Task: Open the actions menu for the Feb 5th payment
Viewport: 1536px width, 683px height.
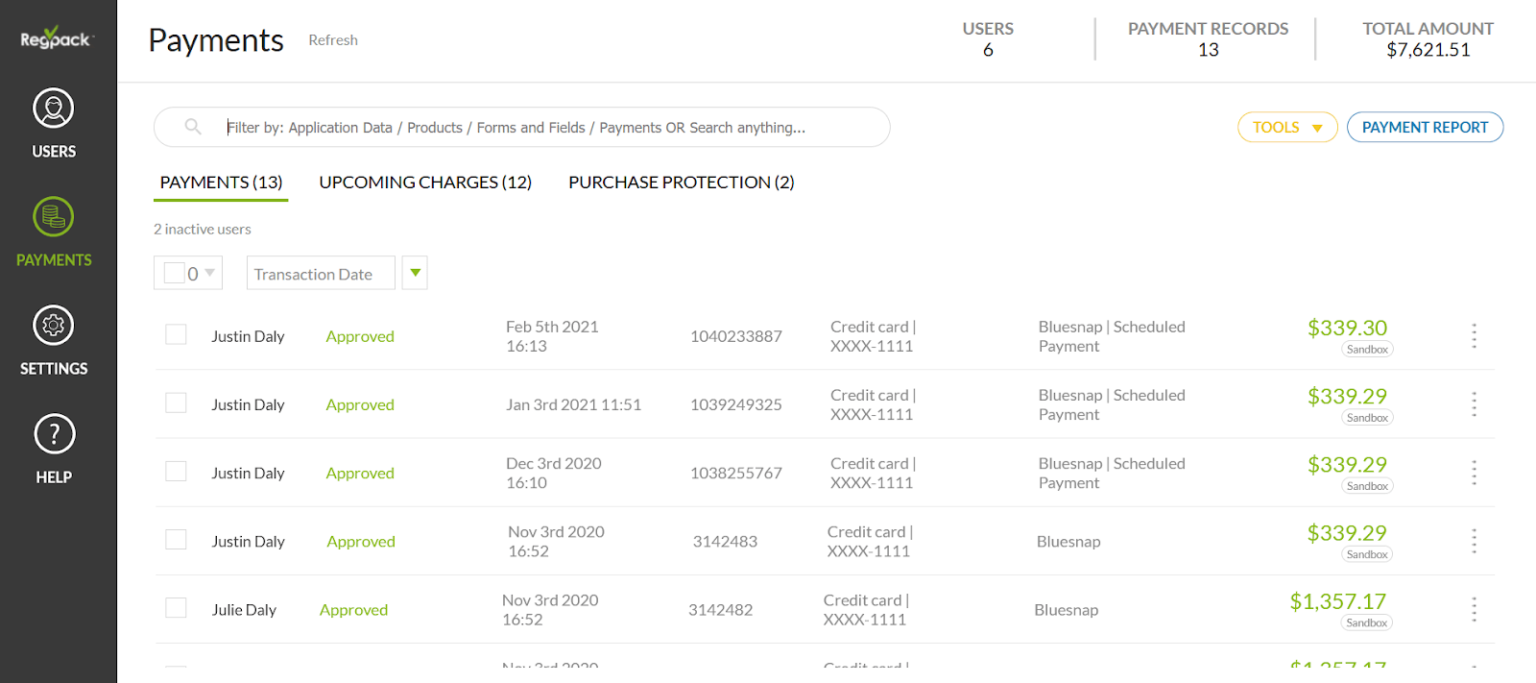Action: pos(1474,337)
